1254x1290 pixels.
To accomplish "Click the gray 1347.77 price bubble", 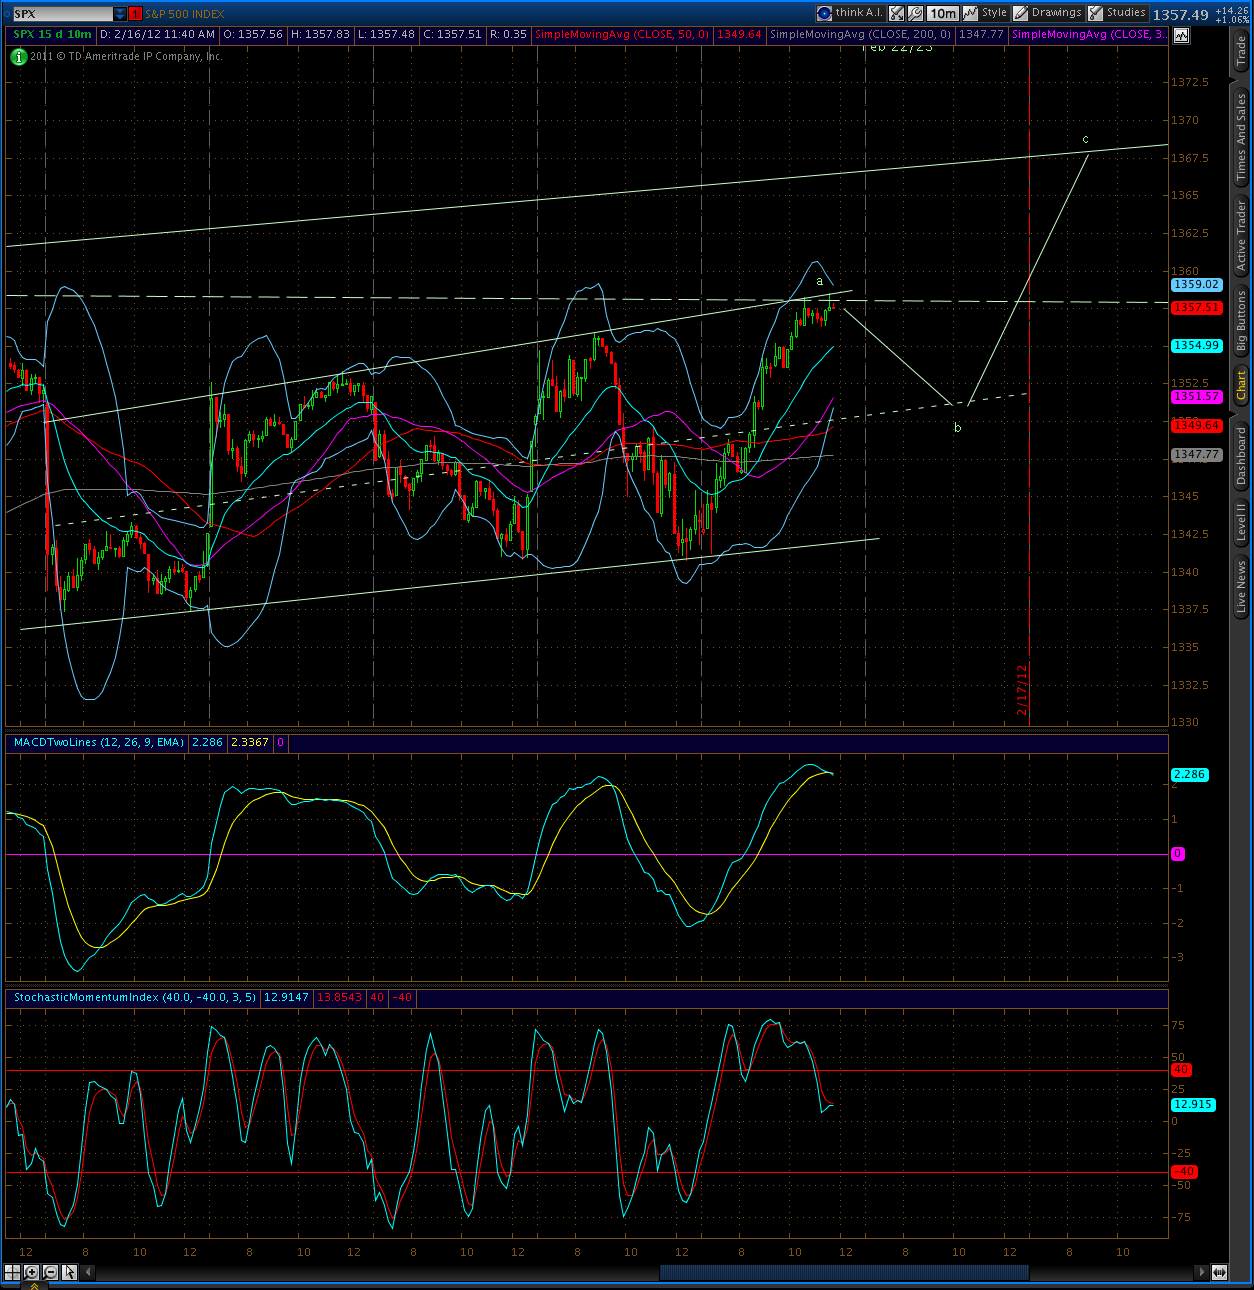I will click(1196, 455).
